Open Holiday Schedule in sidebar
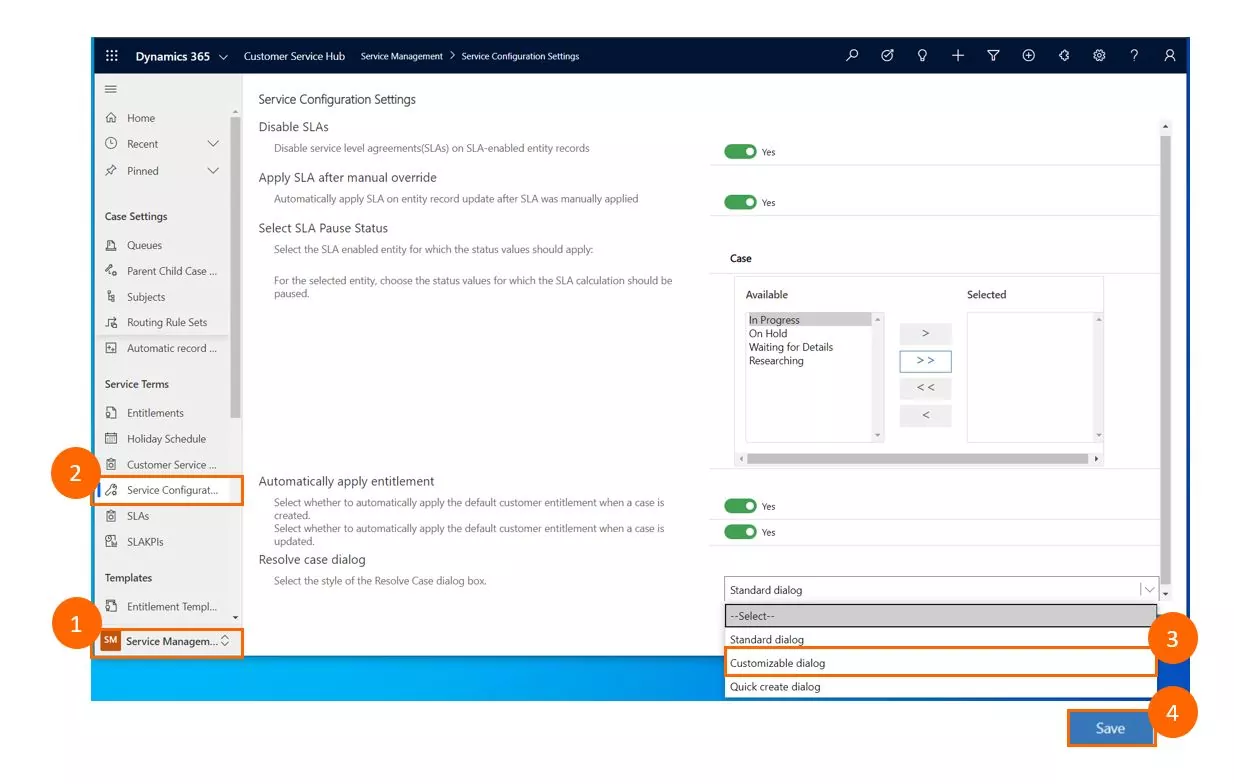 click(x=166, y=439)
